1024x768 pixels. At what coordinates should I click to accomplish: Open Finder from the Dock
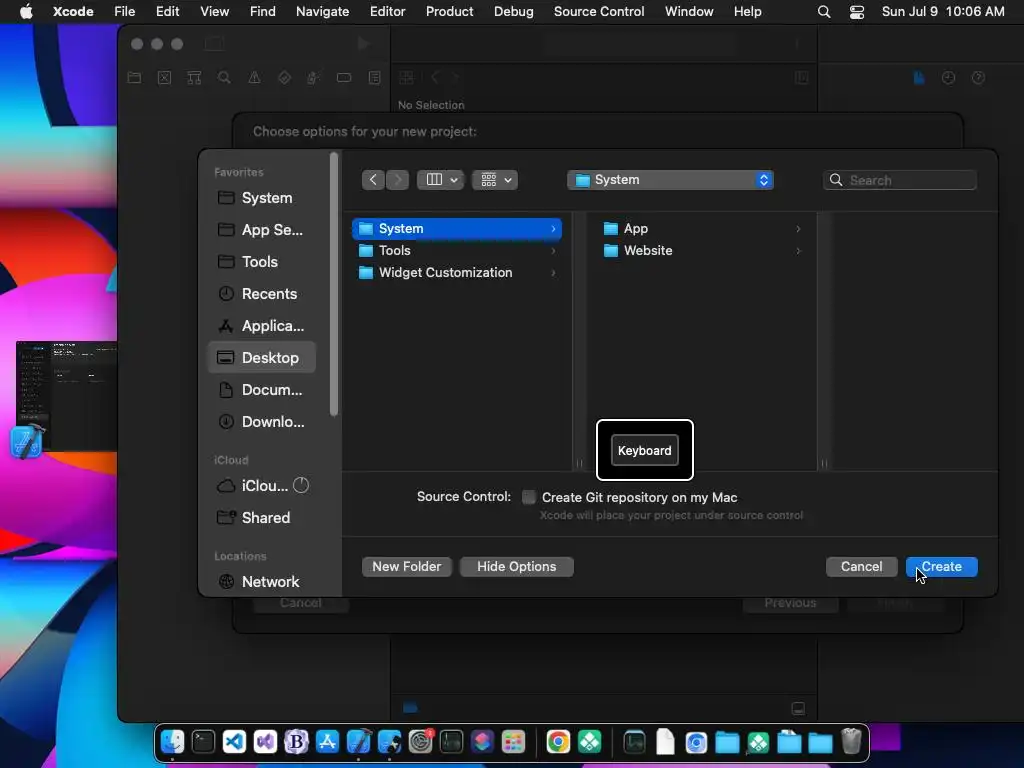click(x=172, y=742)
